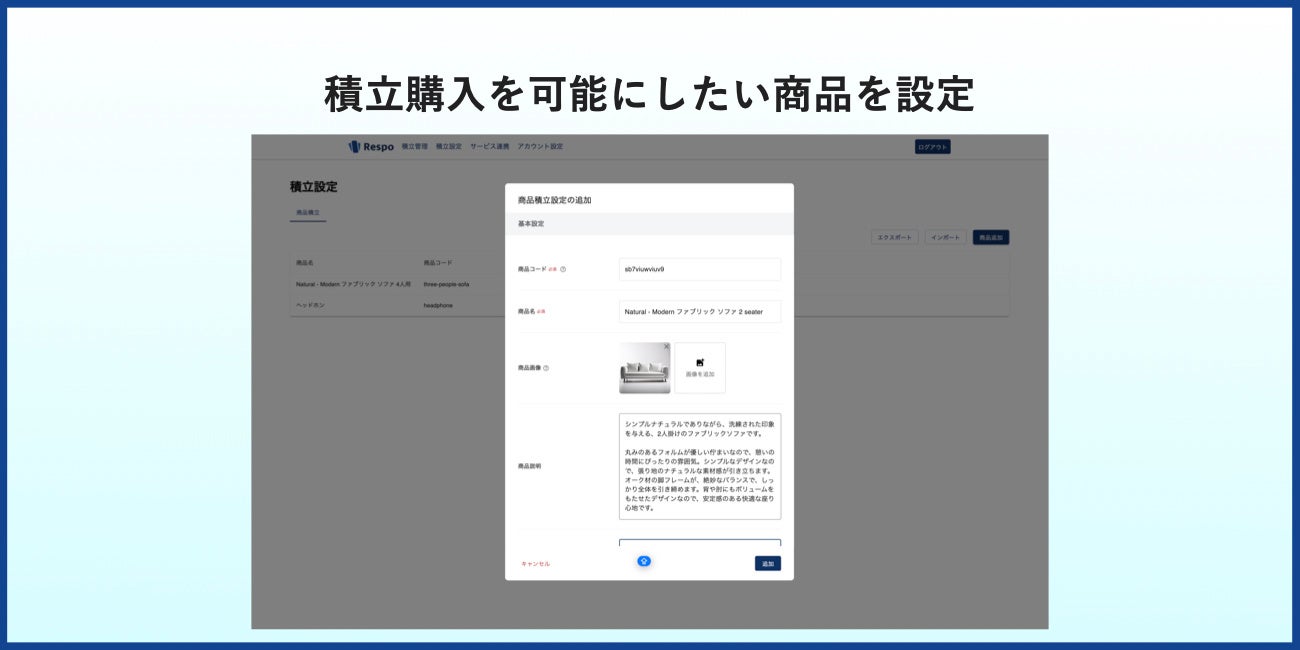This screenshot has height=650, width=1300.
Task: Click the help icon beside 商品画像 label
Action: [546, 368]
